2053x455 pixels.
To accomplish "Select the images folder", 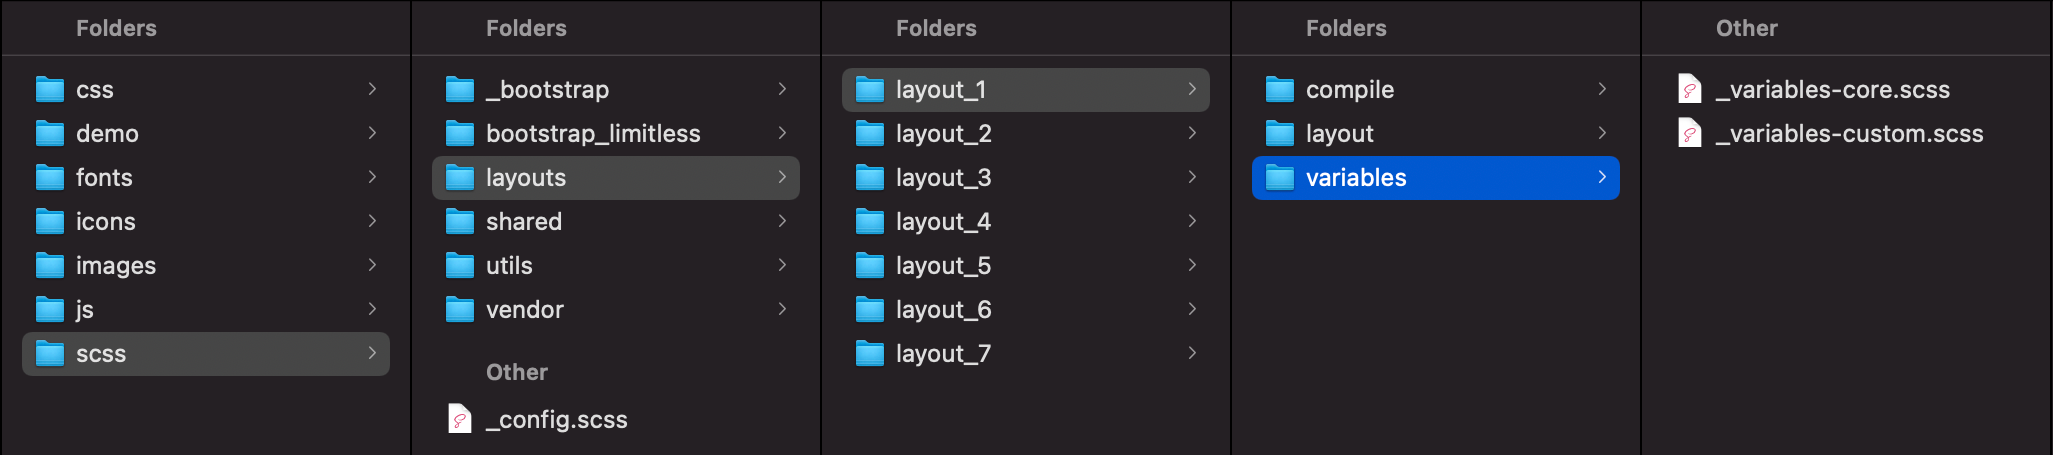I will point(116,266).
